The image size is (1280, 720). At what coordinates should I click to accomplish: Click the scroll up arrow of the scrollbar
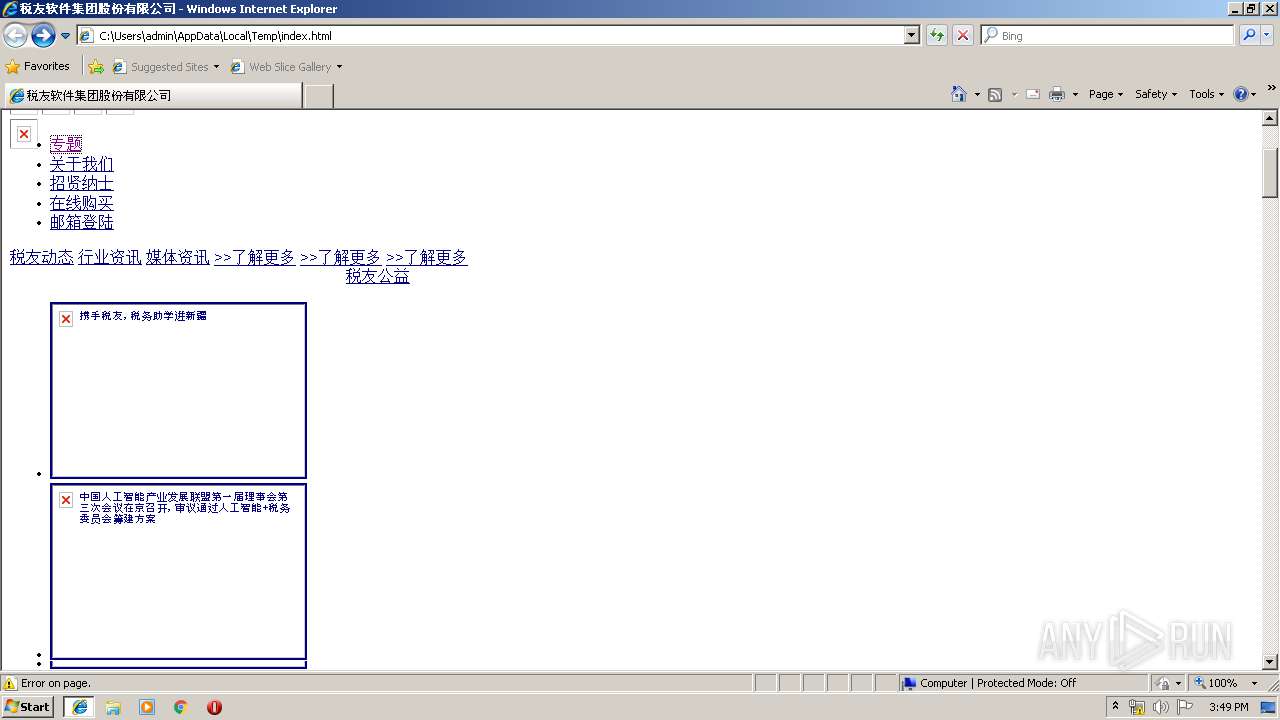pos(1270,117)
